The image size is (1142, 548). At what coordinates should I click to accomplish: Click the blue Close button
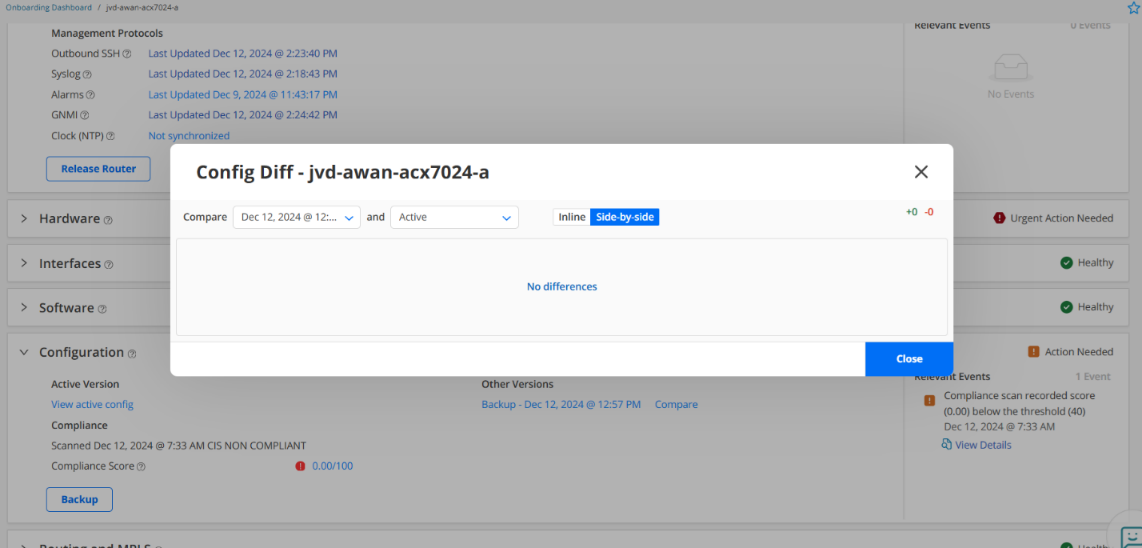click(909, 359)
